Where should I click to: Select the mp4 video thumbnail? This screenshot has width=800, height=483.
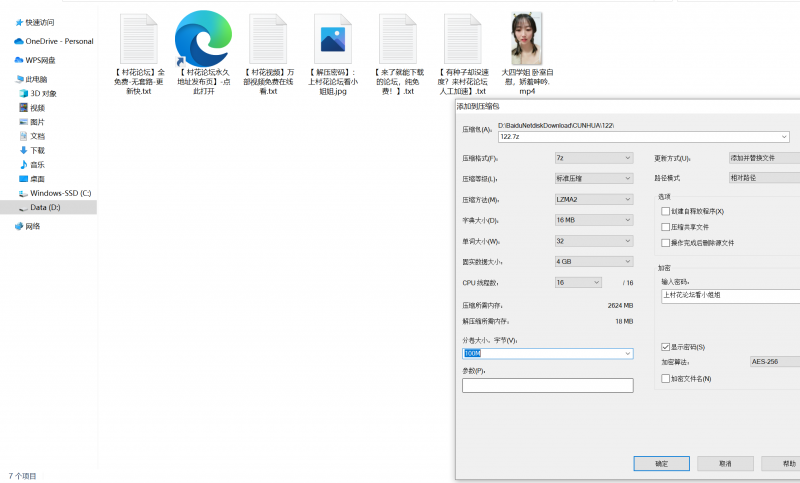(527, 39)
